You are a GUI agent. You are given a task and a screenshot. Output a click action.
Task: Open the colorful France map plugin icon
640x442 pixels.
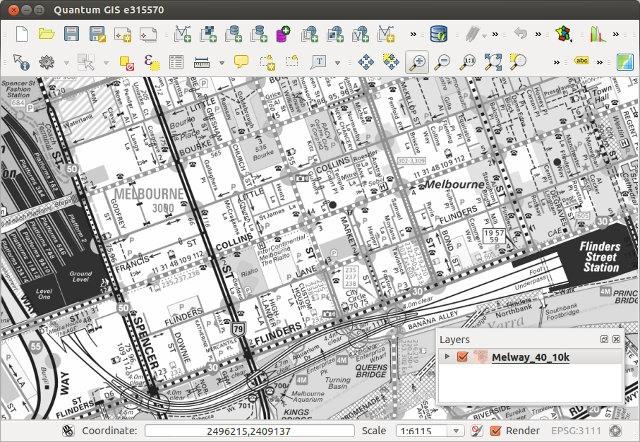point(564,34)
